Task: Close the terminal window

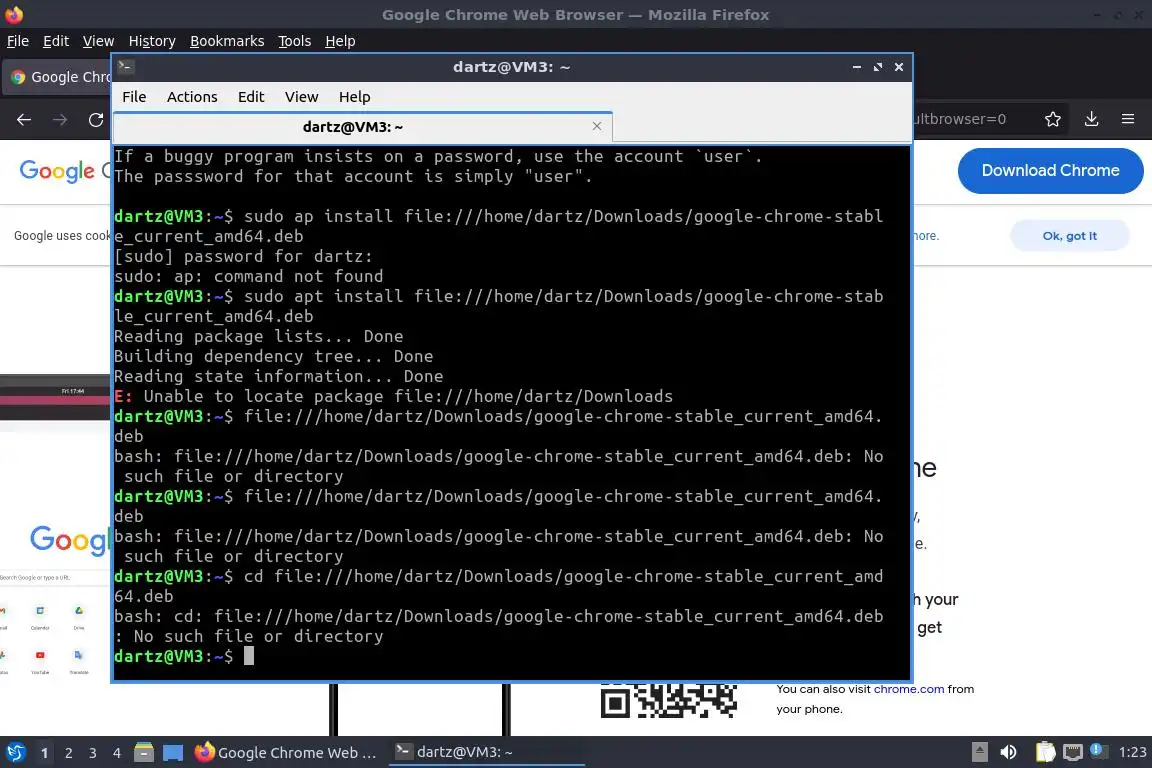Action: pos(899,67)
